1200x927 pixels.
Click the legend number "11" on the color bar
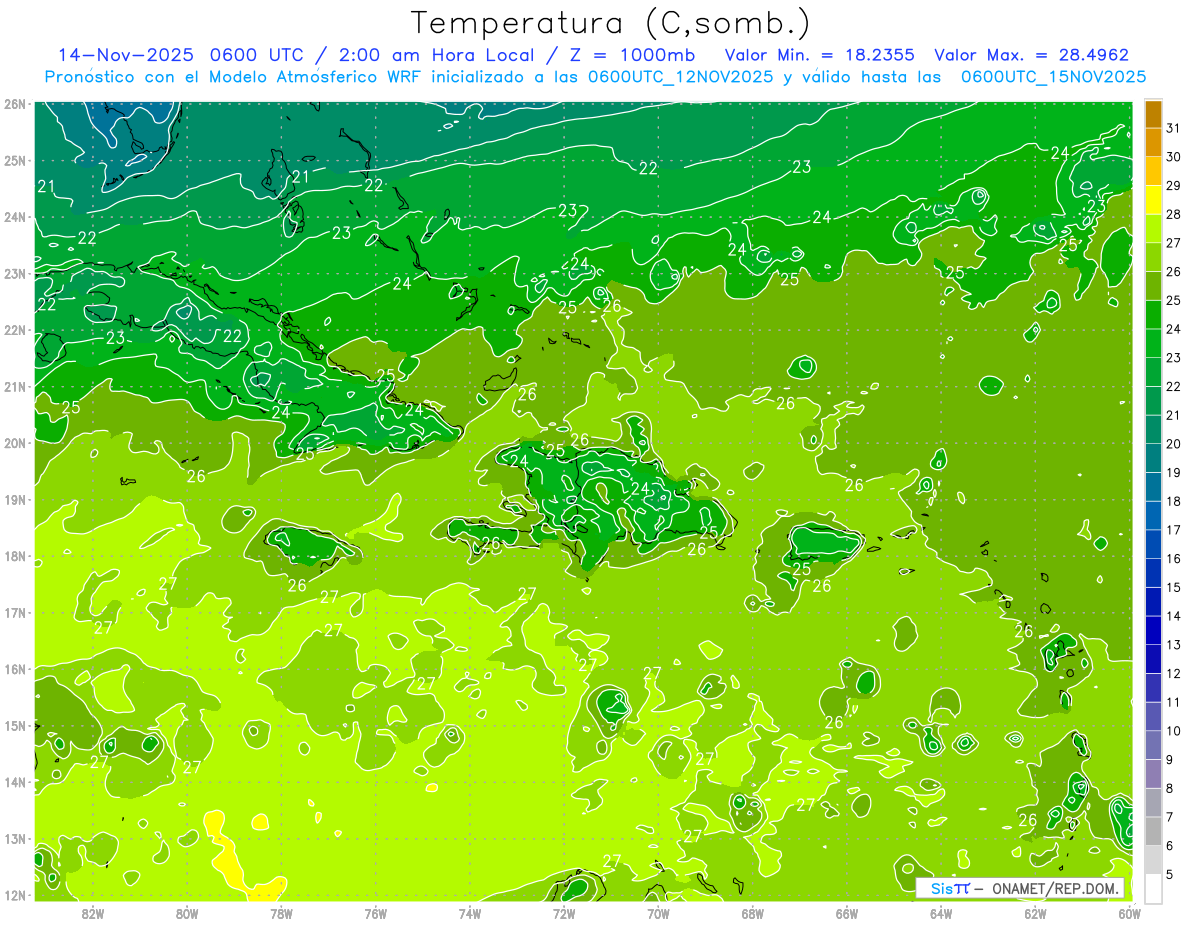coord(1174,703)
